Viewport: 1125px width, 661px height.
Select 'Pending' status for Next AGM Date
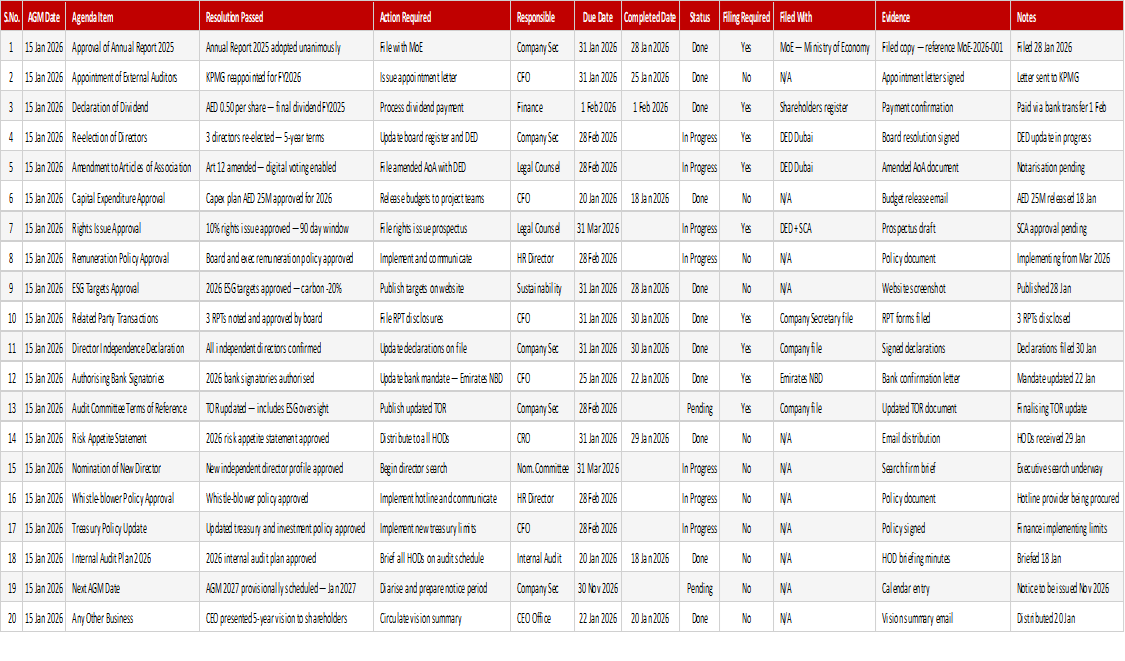[x=700, y=588]
